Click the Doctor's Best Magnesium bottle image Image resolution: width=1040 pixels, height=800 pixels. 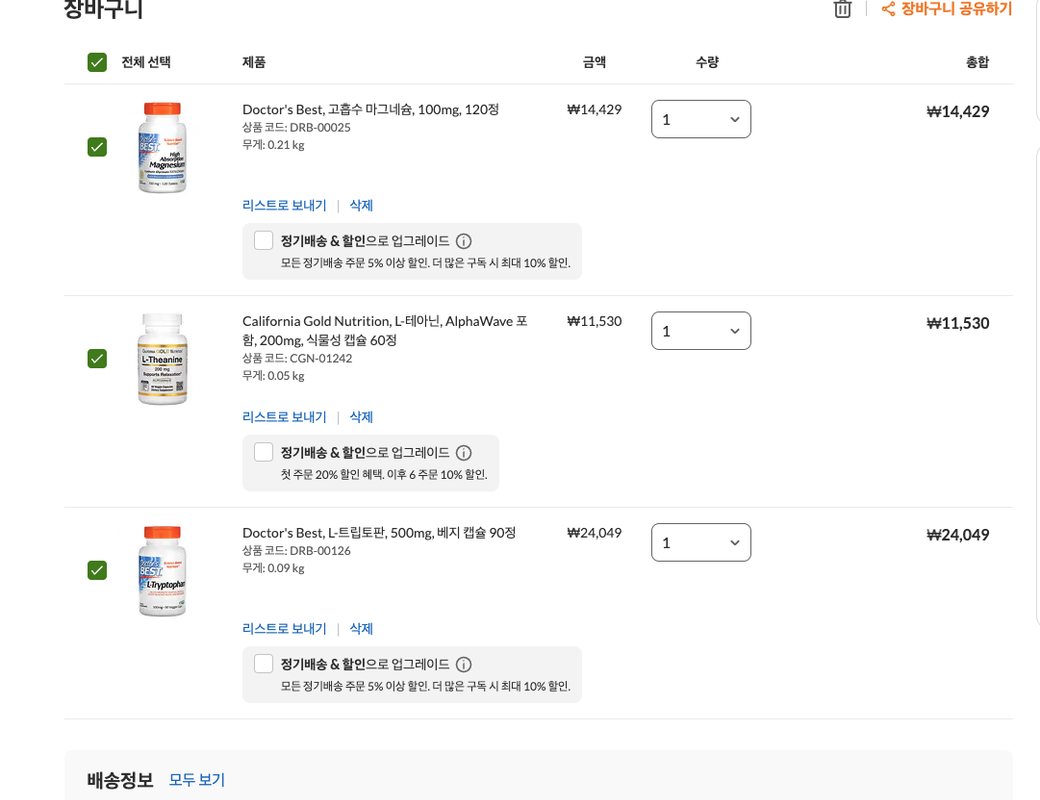coord(162,147)
